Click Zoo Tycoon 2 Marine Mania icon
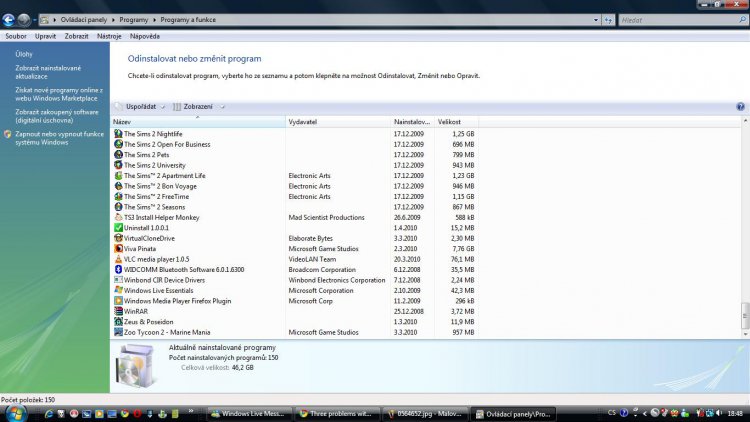 coord(118,332)
